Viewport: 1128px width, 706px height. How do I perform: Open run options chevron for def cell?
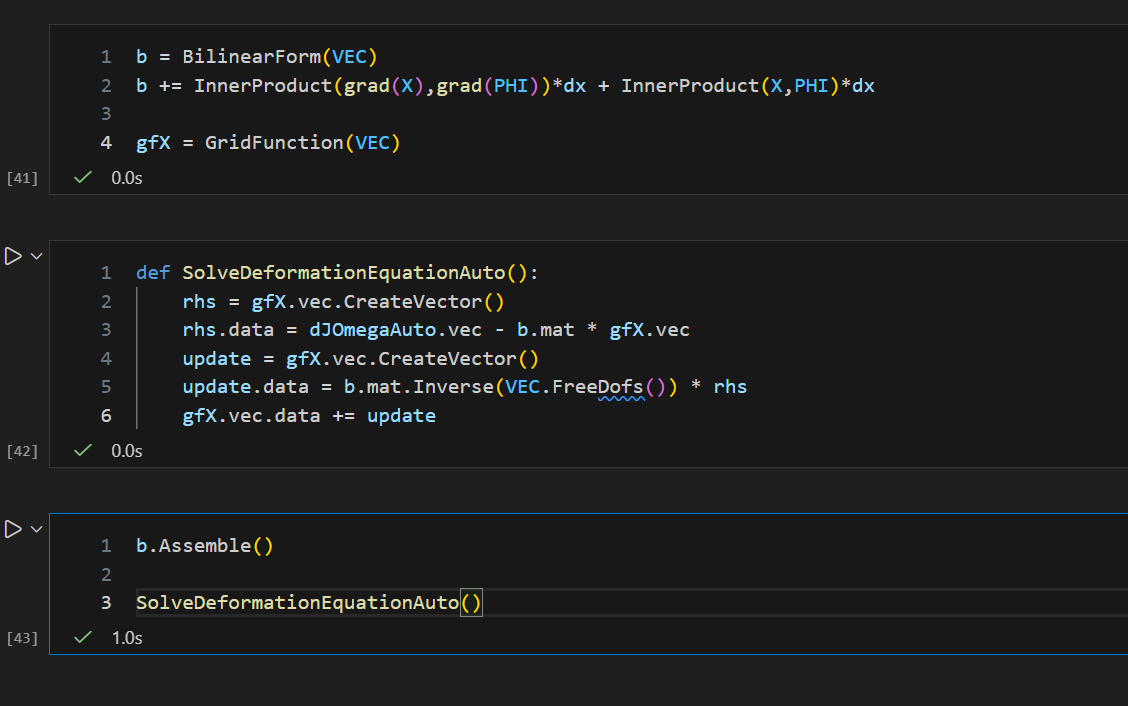[37, 257]
